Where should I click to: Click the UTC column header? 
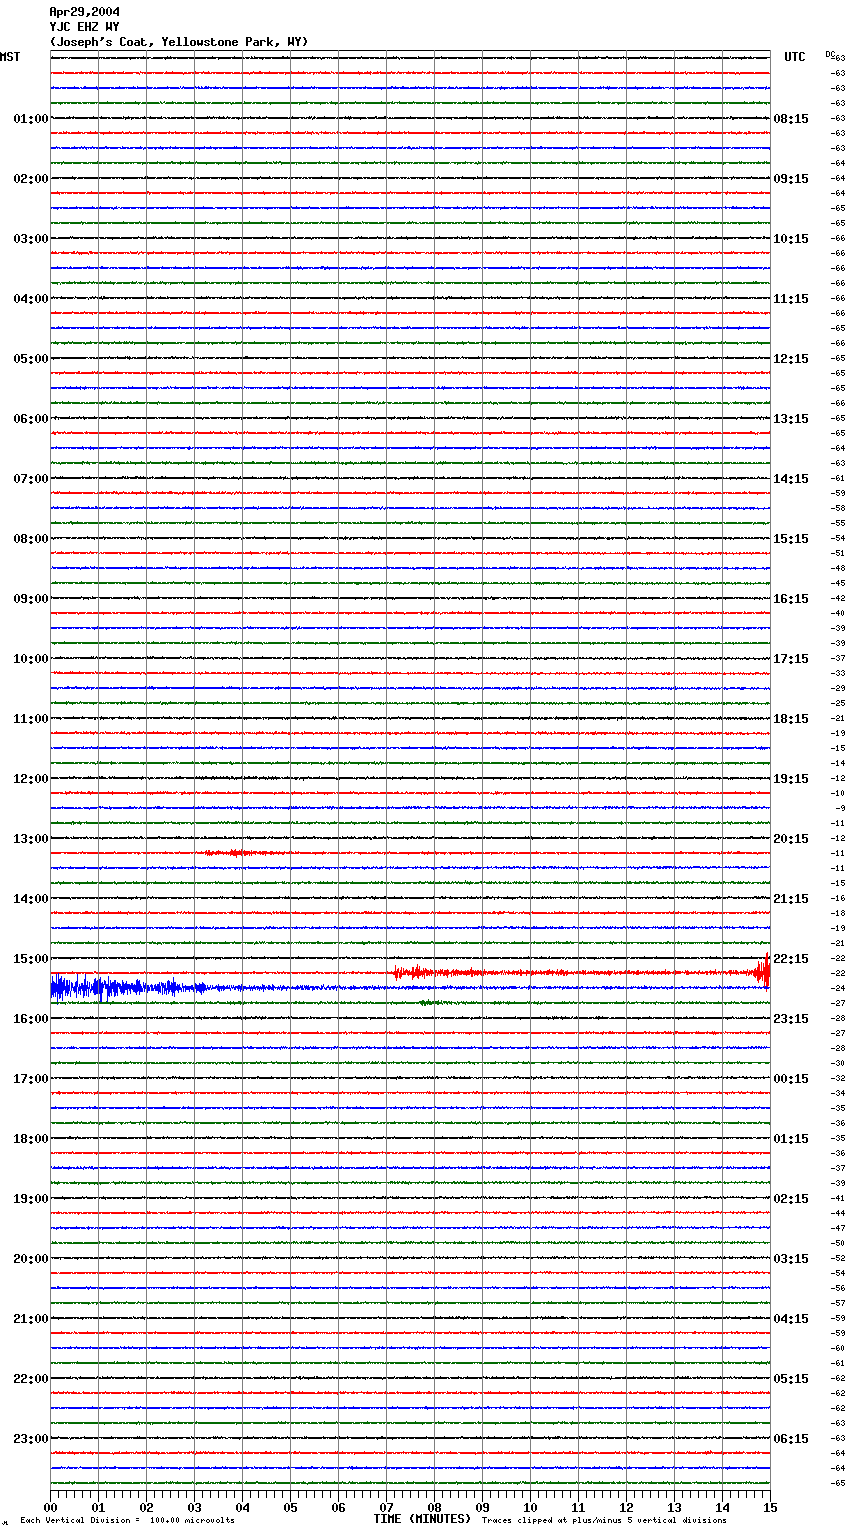tap(795, 57)
